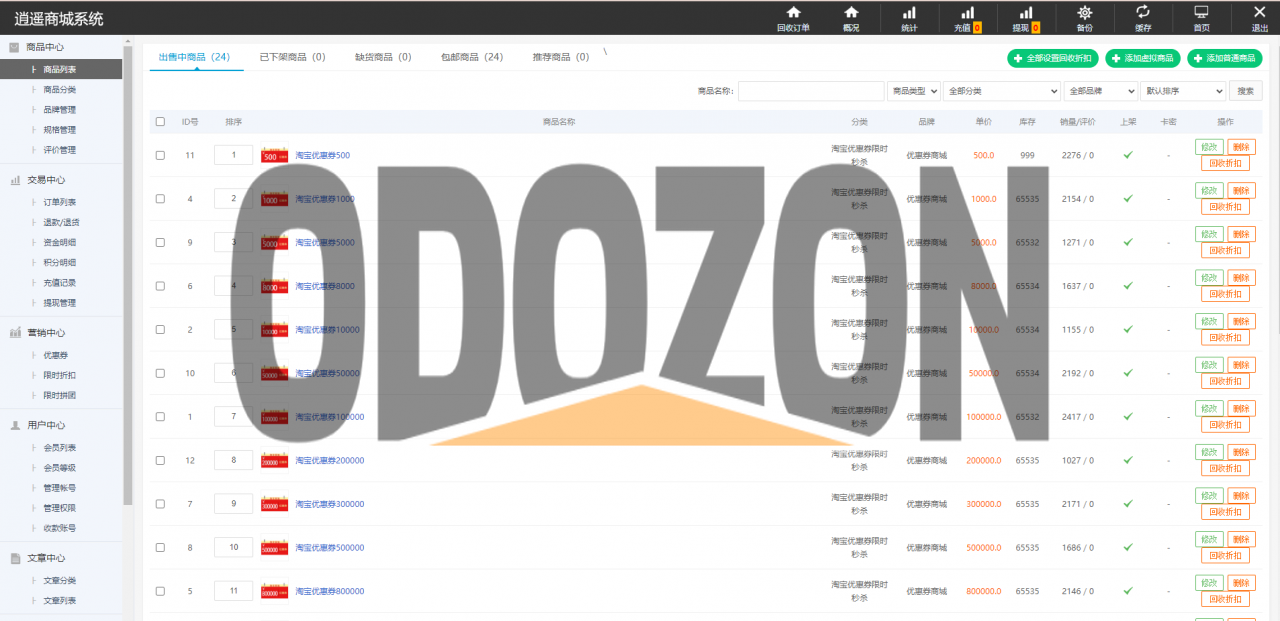The image size is (1280, 621).
Task: Click the 淘宝优惠券200000 product thumbnail
Action: [x=275, y=460]
